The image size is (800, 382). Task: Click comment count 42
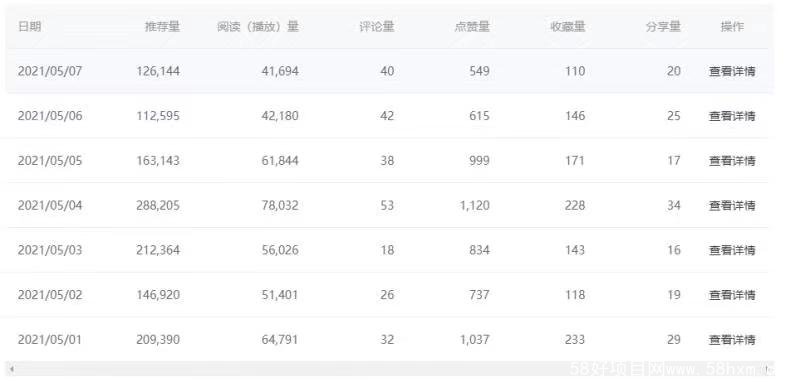click(387, 116)
